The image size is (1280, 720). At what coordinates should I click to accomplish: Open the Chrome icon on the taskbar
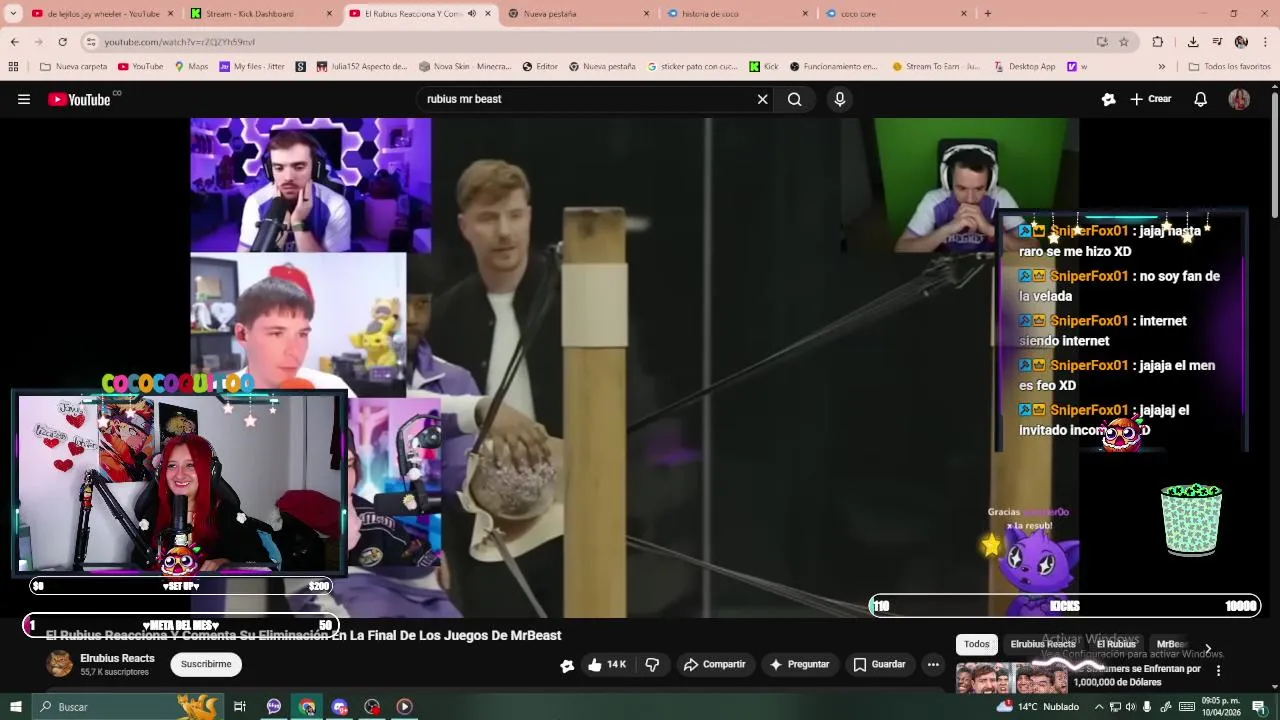tap(307, 707)
